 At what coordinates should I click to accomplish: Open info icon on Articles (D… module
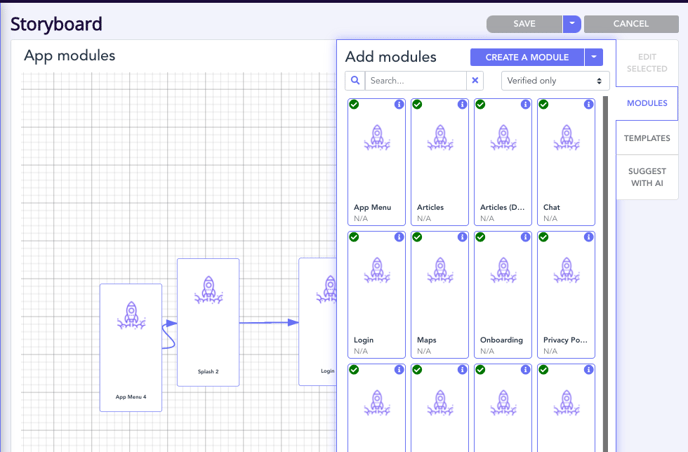click(x=525, y=104)
